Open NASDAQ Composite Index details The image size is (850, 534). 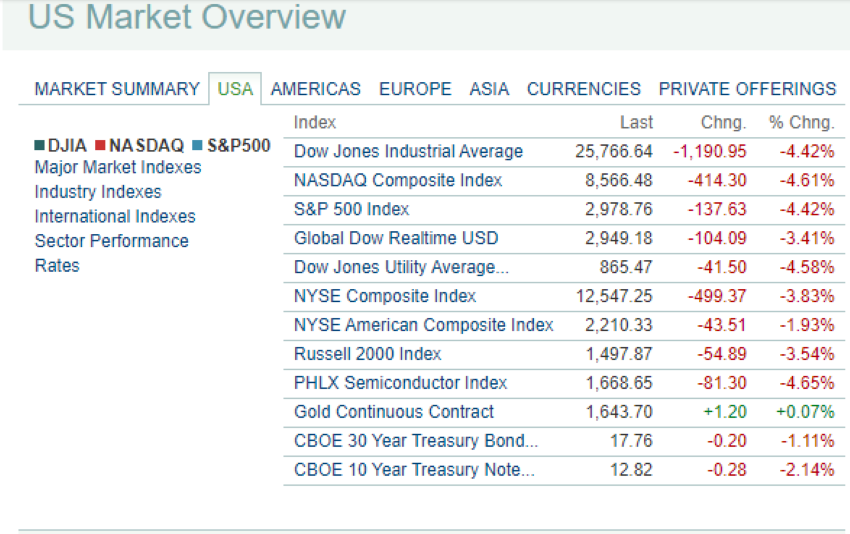[398, 181]
